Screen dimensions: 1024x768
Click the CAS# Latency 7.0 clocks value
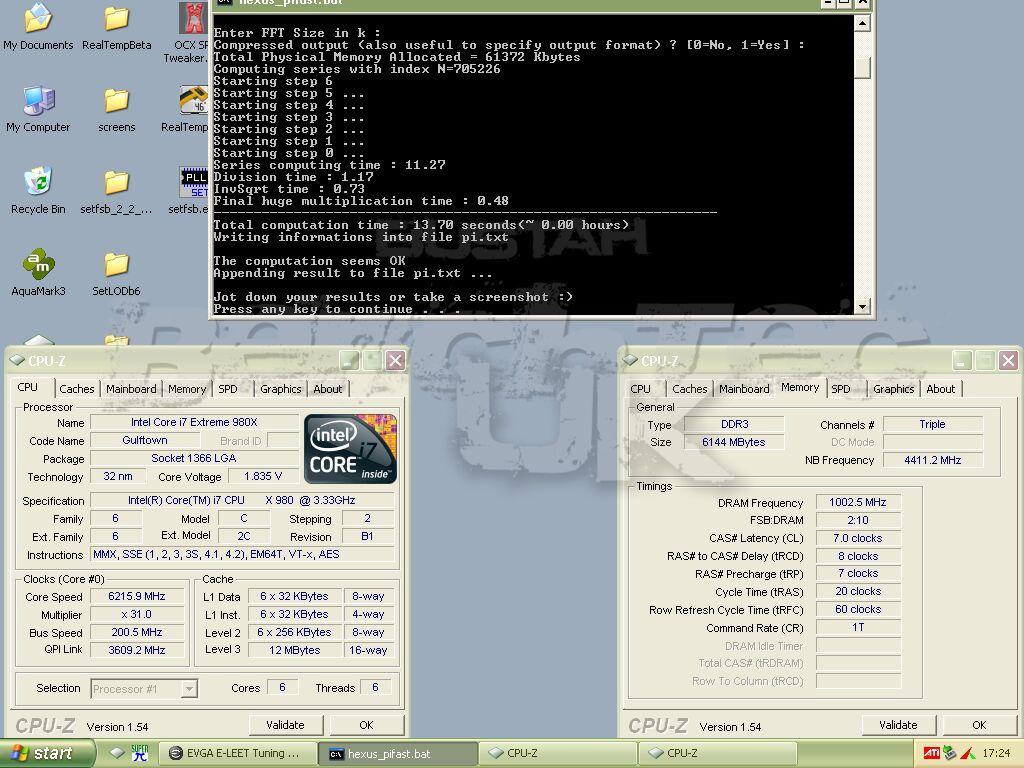[858, 538]
